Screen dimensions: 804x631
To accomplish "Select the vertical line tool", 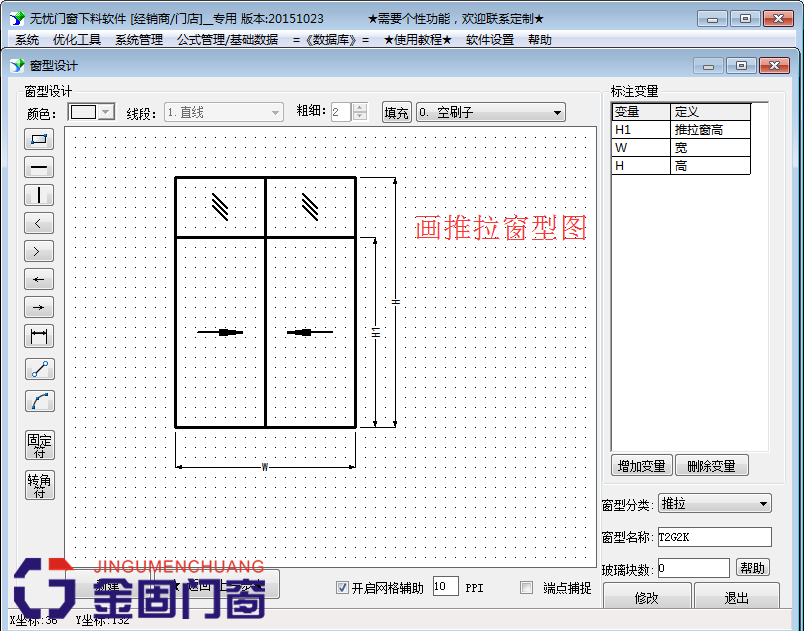I will click(39, 194).
